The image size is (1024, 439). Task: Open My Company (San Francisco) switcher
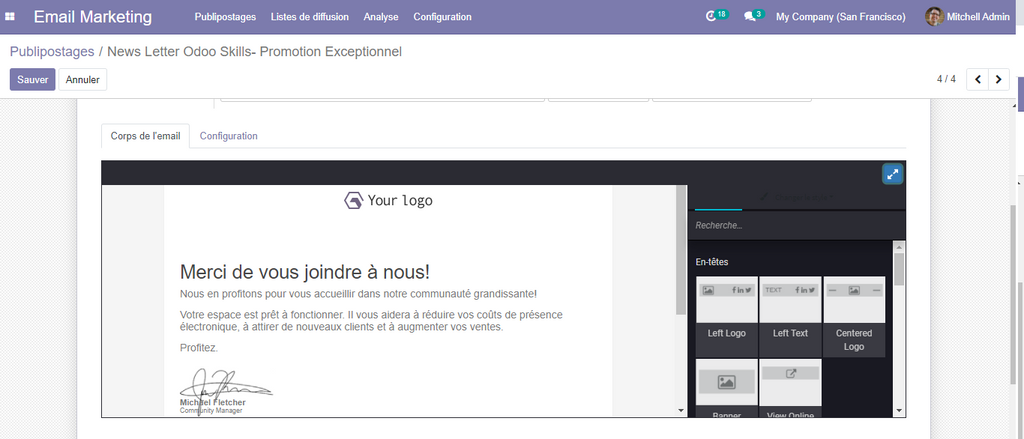pyautogui.click(x=840, y=17)
